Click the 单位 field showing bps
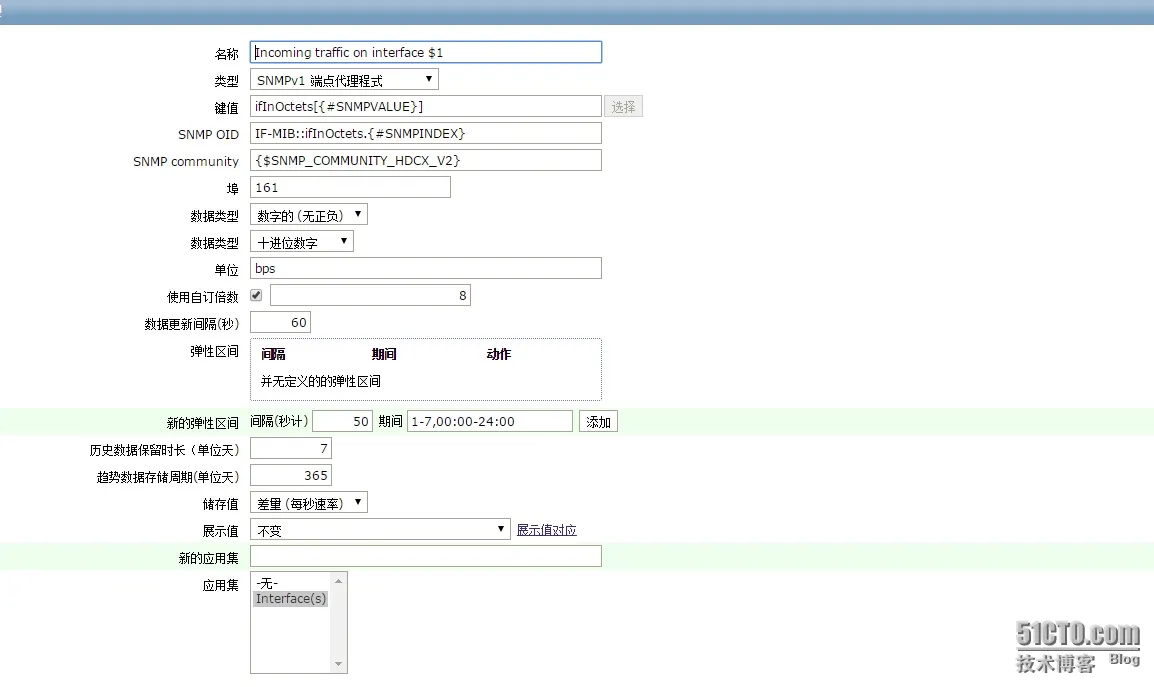Image resolution: width=1154 pixels, height=687 pixels. pos(425,268)
